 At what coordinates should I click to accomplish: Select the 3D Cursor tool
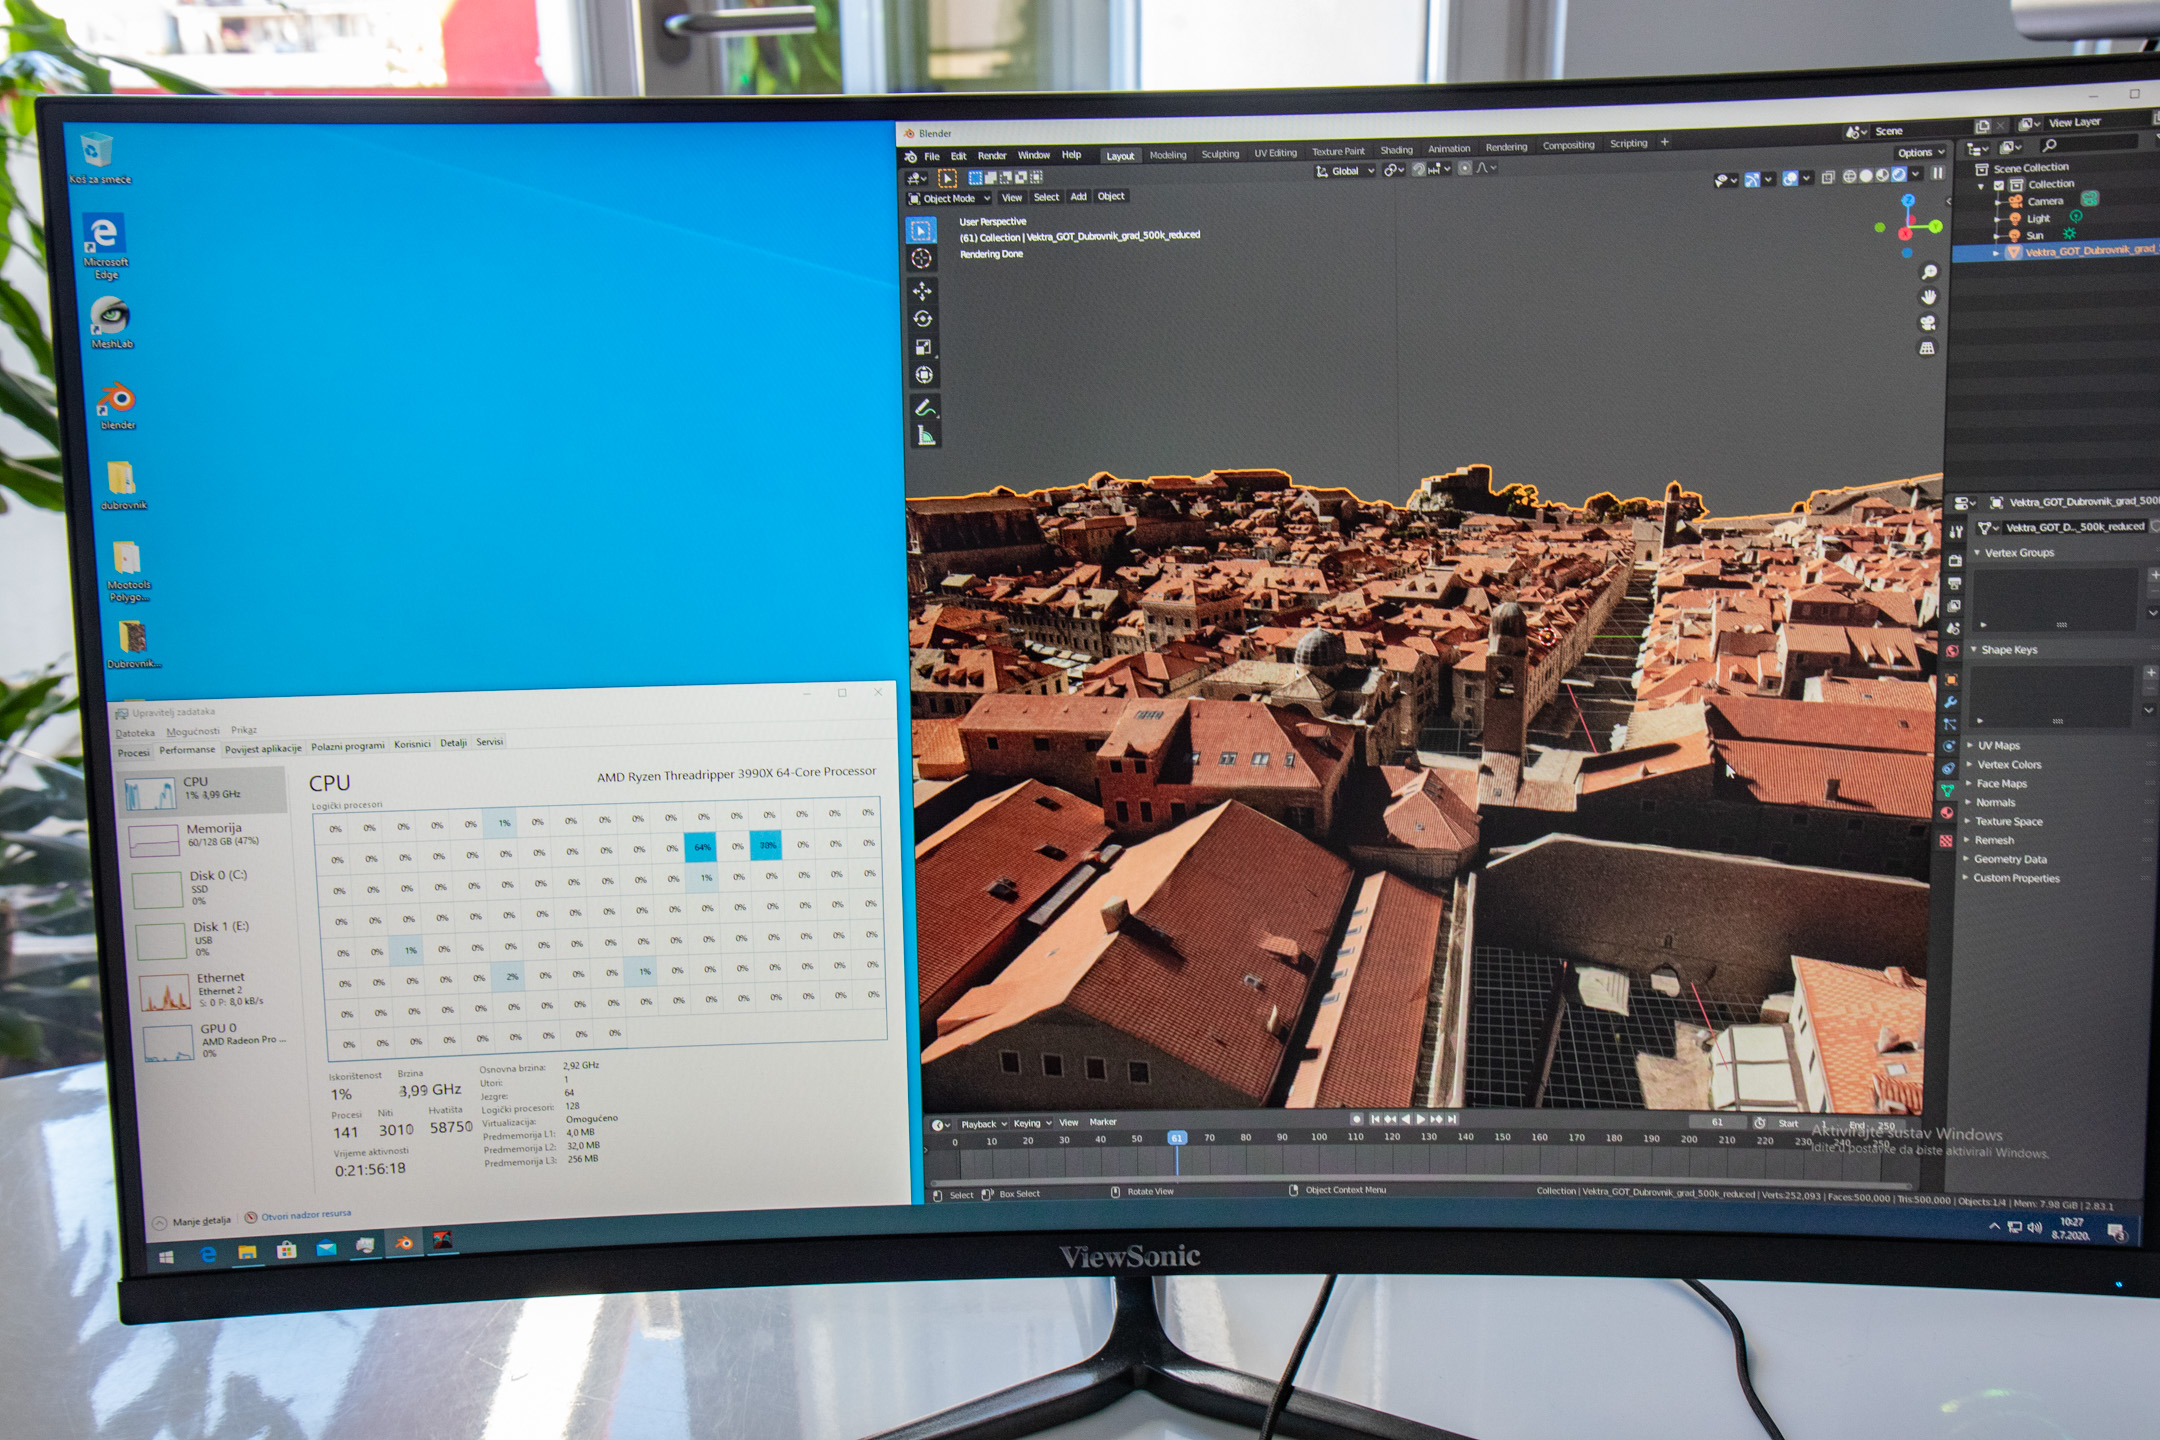click(x=922, y=259)
